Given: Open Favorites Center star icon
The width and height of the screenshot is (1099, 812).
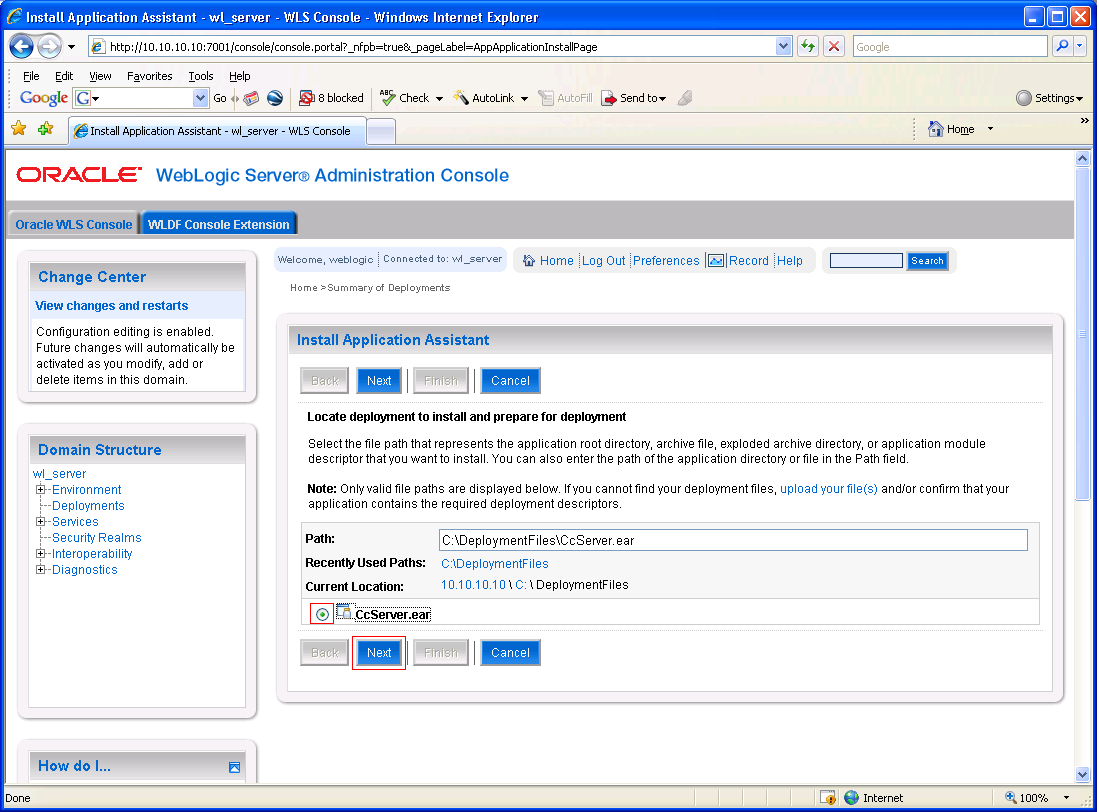Looking at the screenshot, I should pyautogui.click(x=19, y=129).
